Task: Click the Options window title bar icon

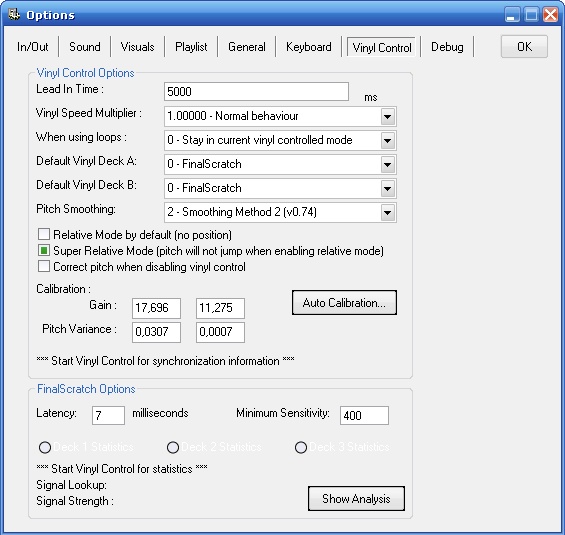Action: [x=14, y=14]
